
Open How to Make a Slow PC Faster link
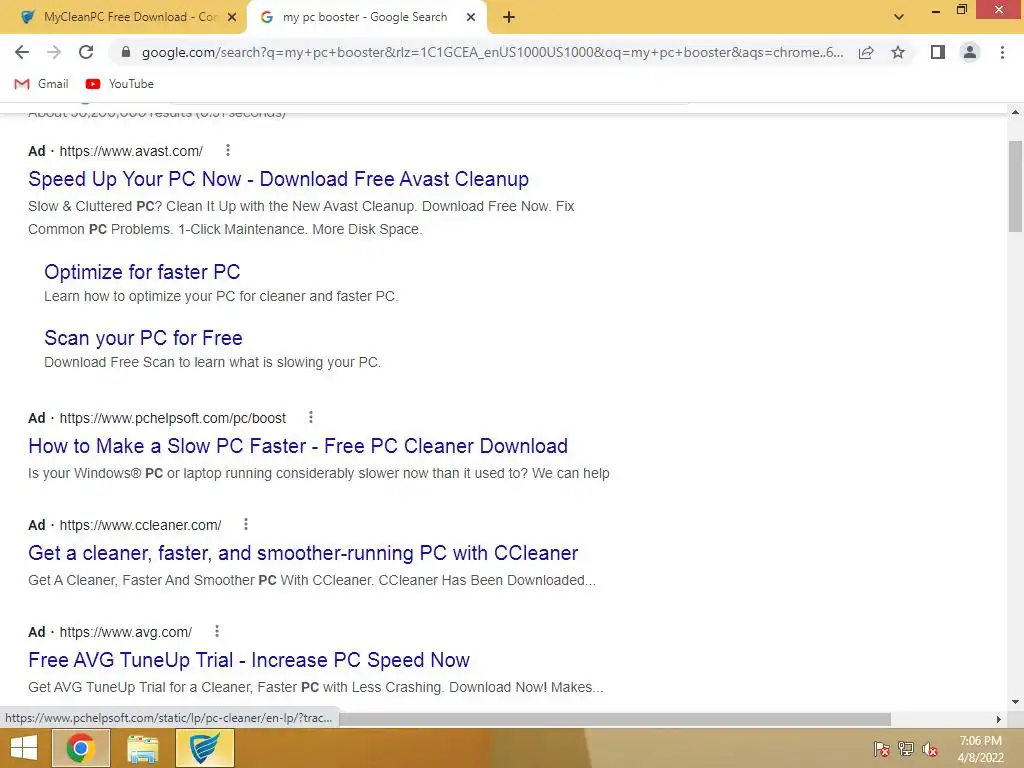tap(298, 446)
